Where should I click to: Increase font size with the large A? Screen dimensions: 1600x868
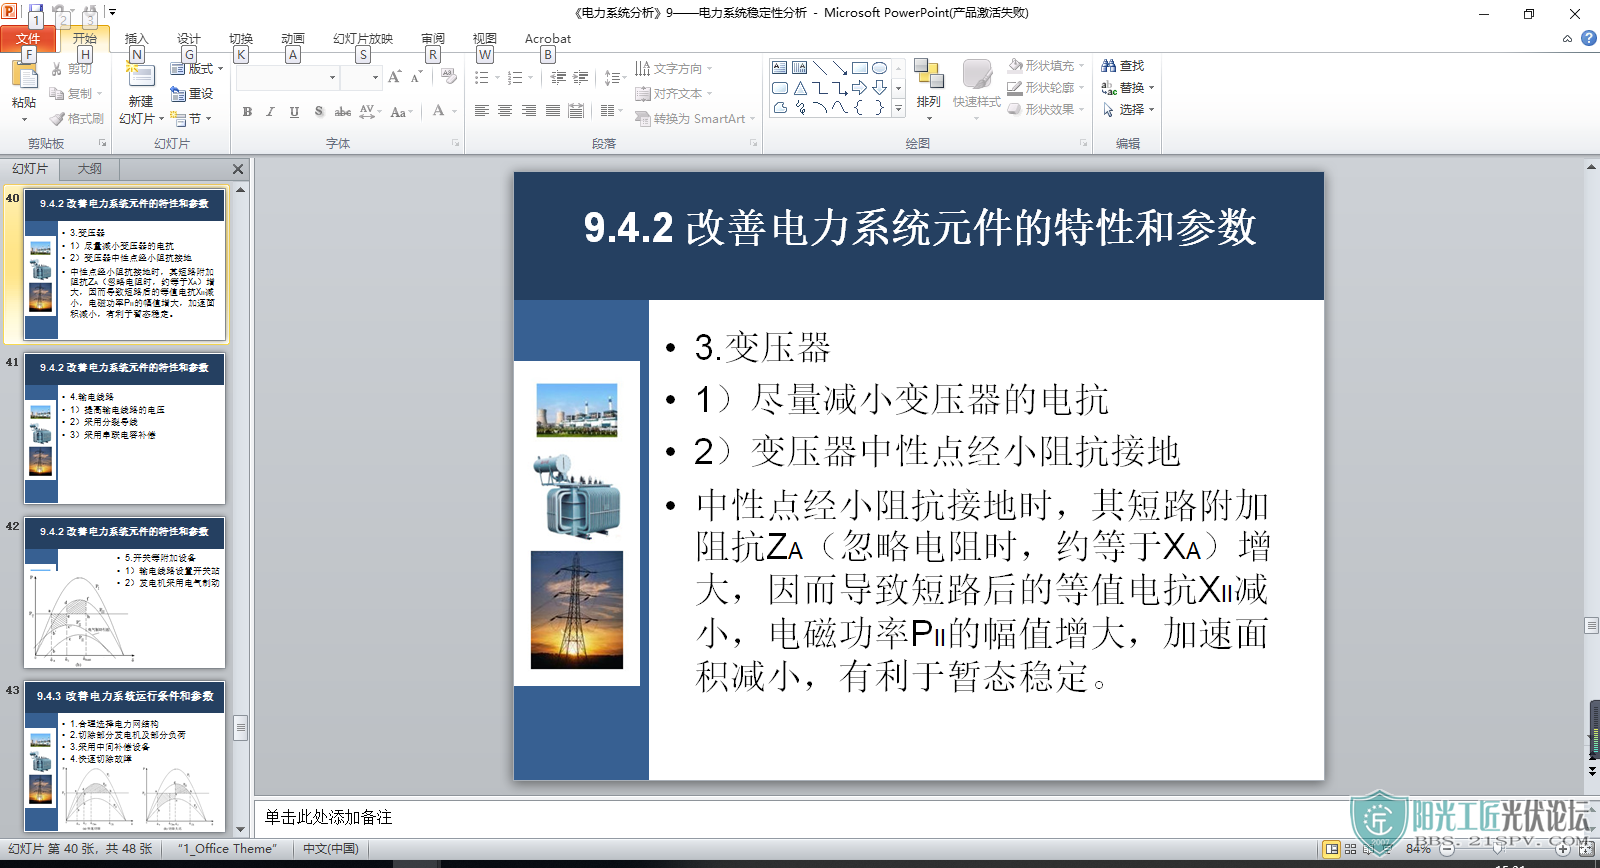point(394,77)
